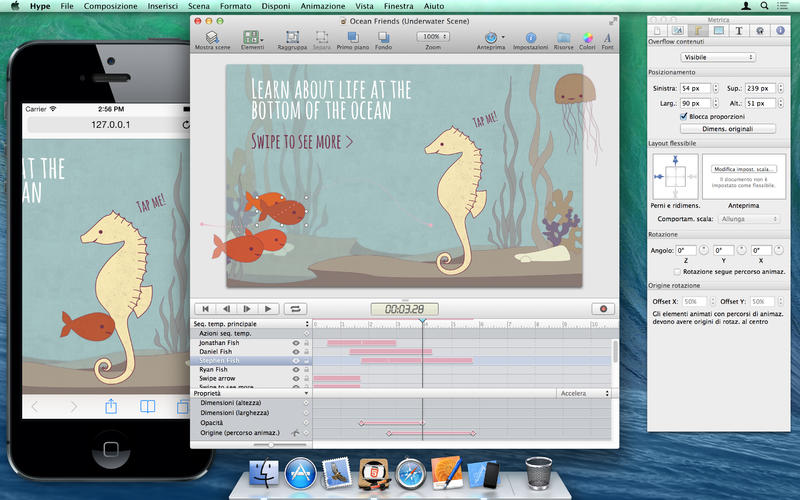Screen dimensions: 800x500
Task: Click the Primo piano toolbar icon
Action: 351,37
